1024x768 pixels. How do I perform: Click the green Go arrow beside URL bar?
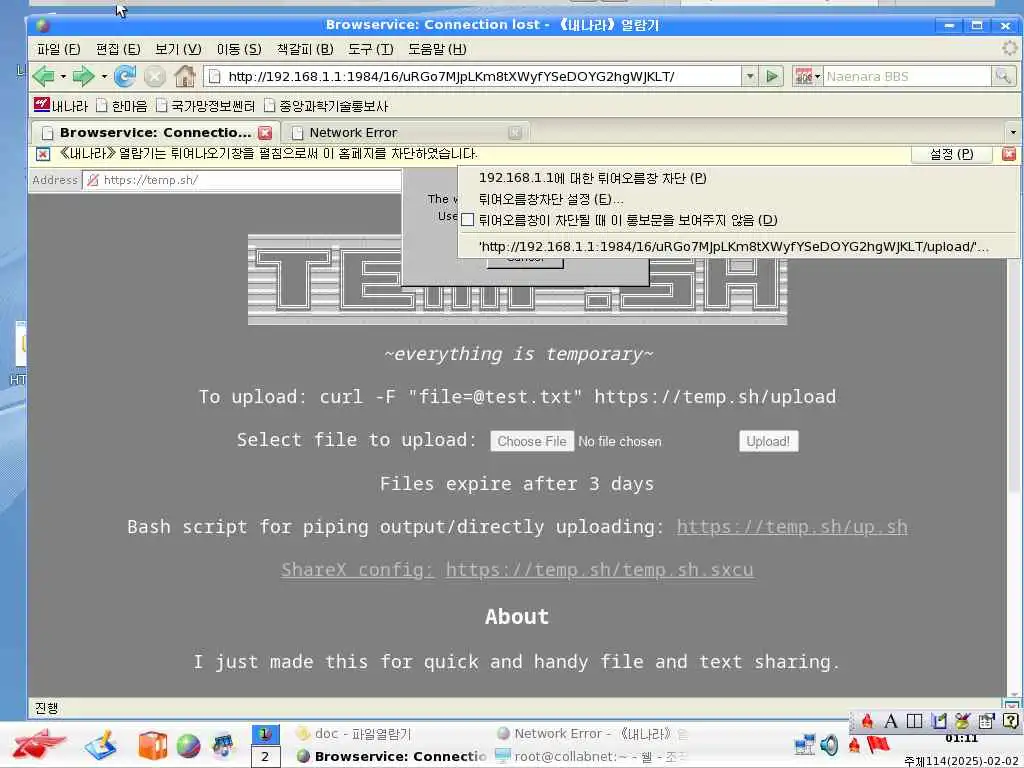point(772,76)
